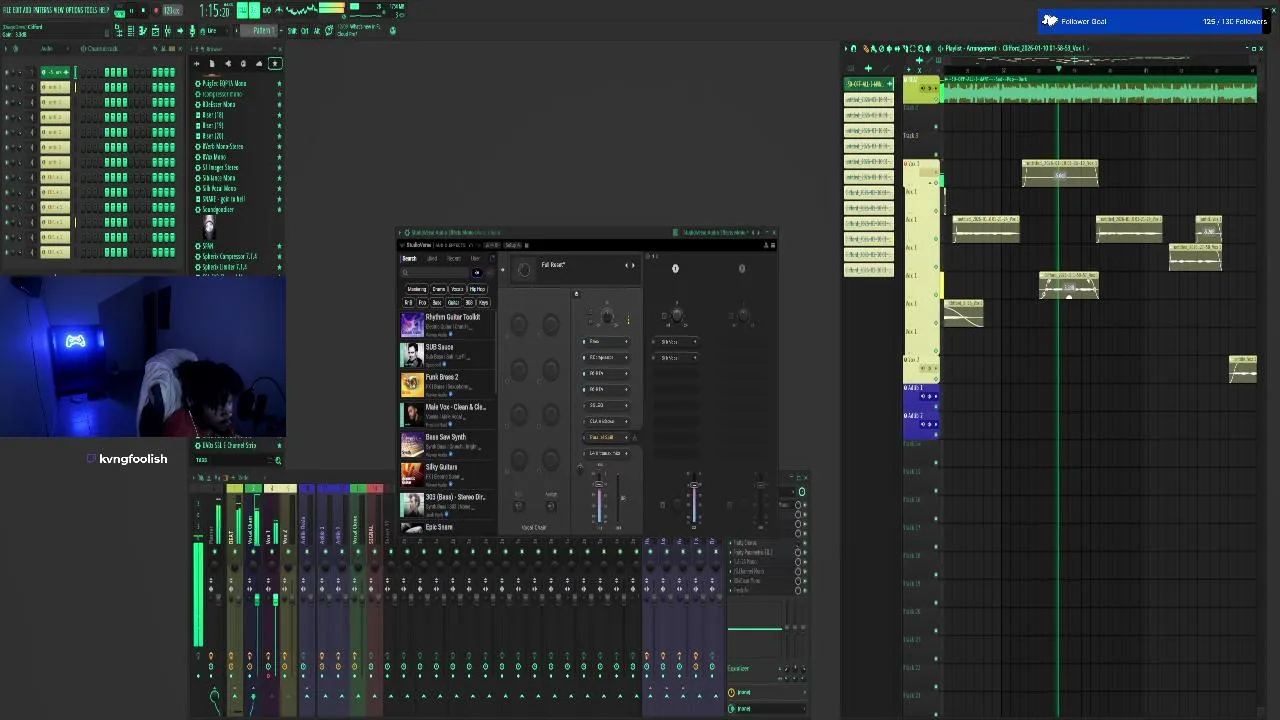Toggle Channel rack graph editor icon

[x=163, y=48]
